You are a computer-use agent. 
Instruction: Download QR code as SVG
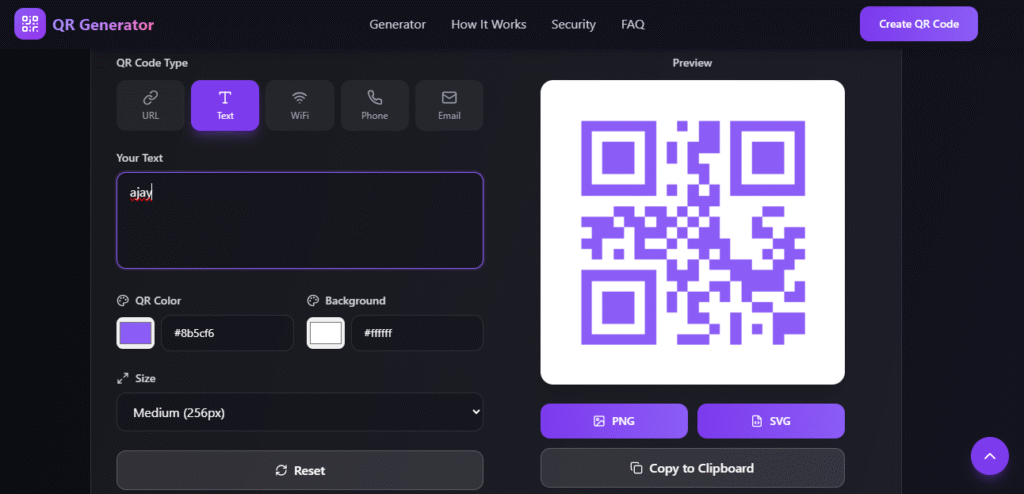pos(771,421)
